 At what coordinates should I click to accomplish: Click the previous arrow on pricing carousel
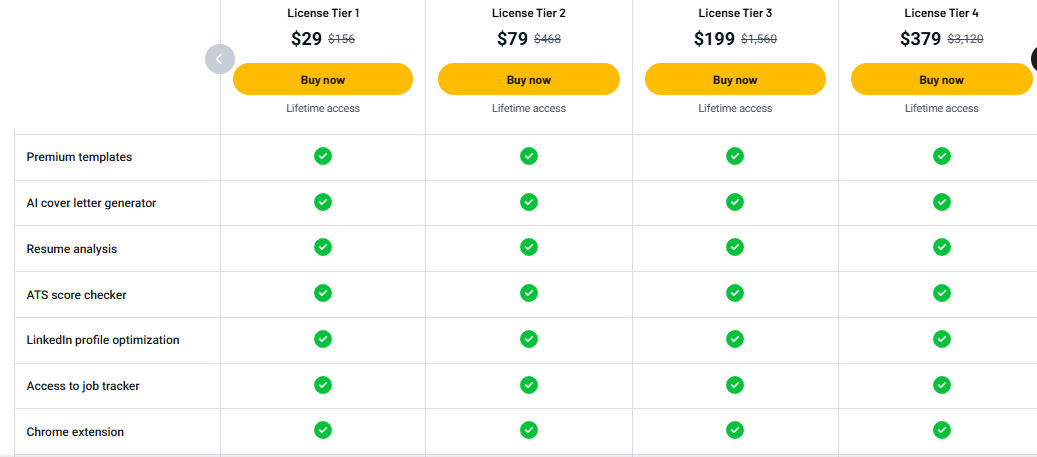(x=219, y=59)
